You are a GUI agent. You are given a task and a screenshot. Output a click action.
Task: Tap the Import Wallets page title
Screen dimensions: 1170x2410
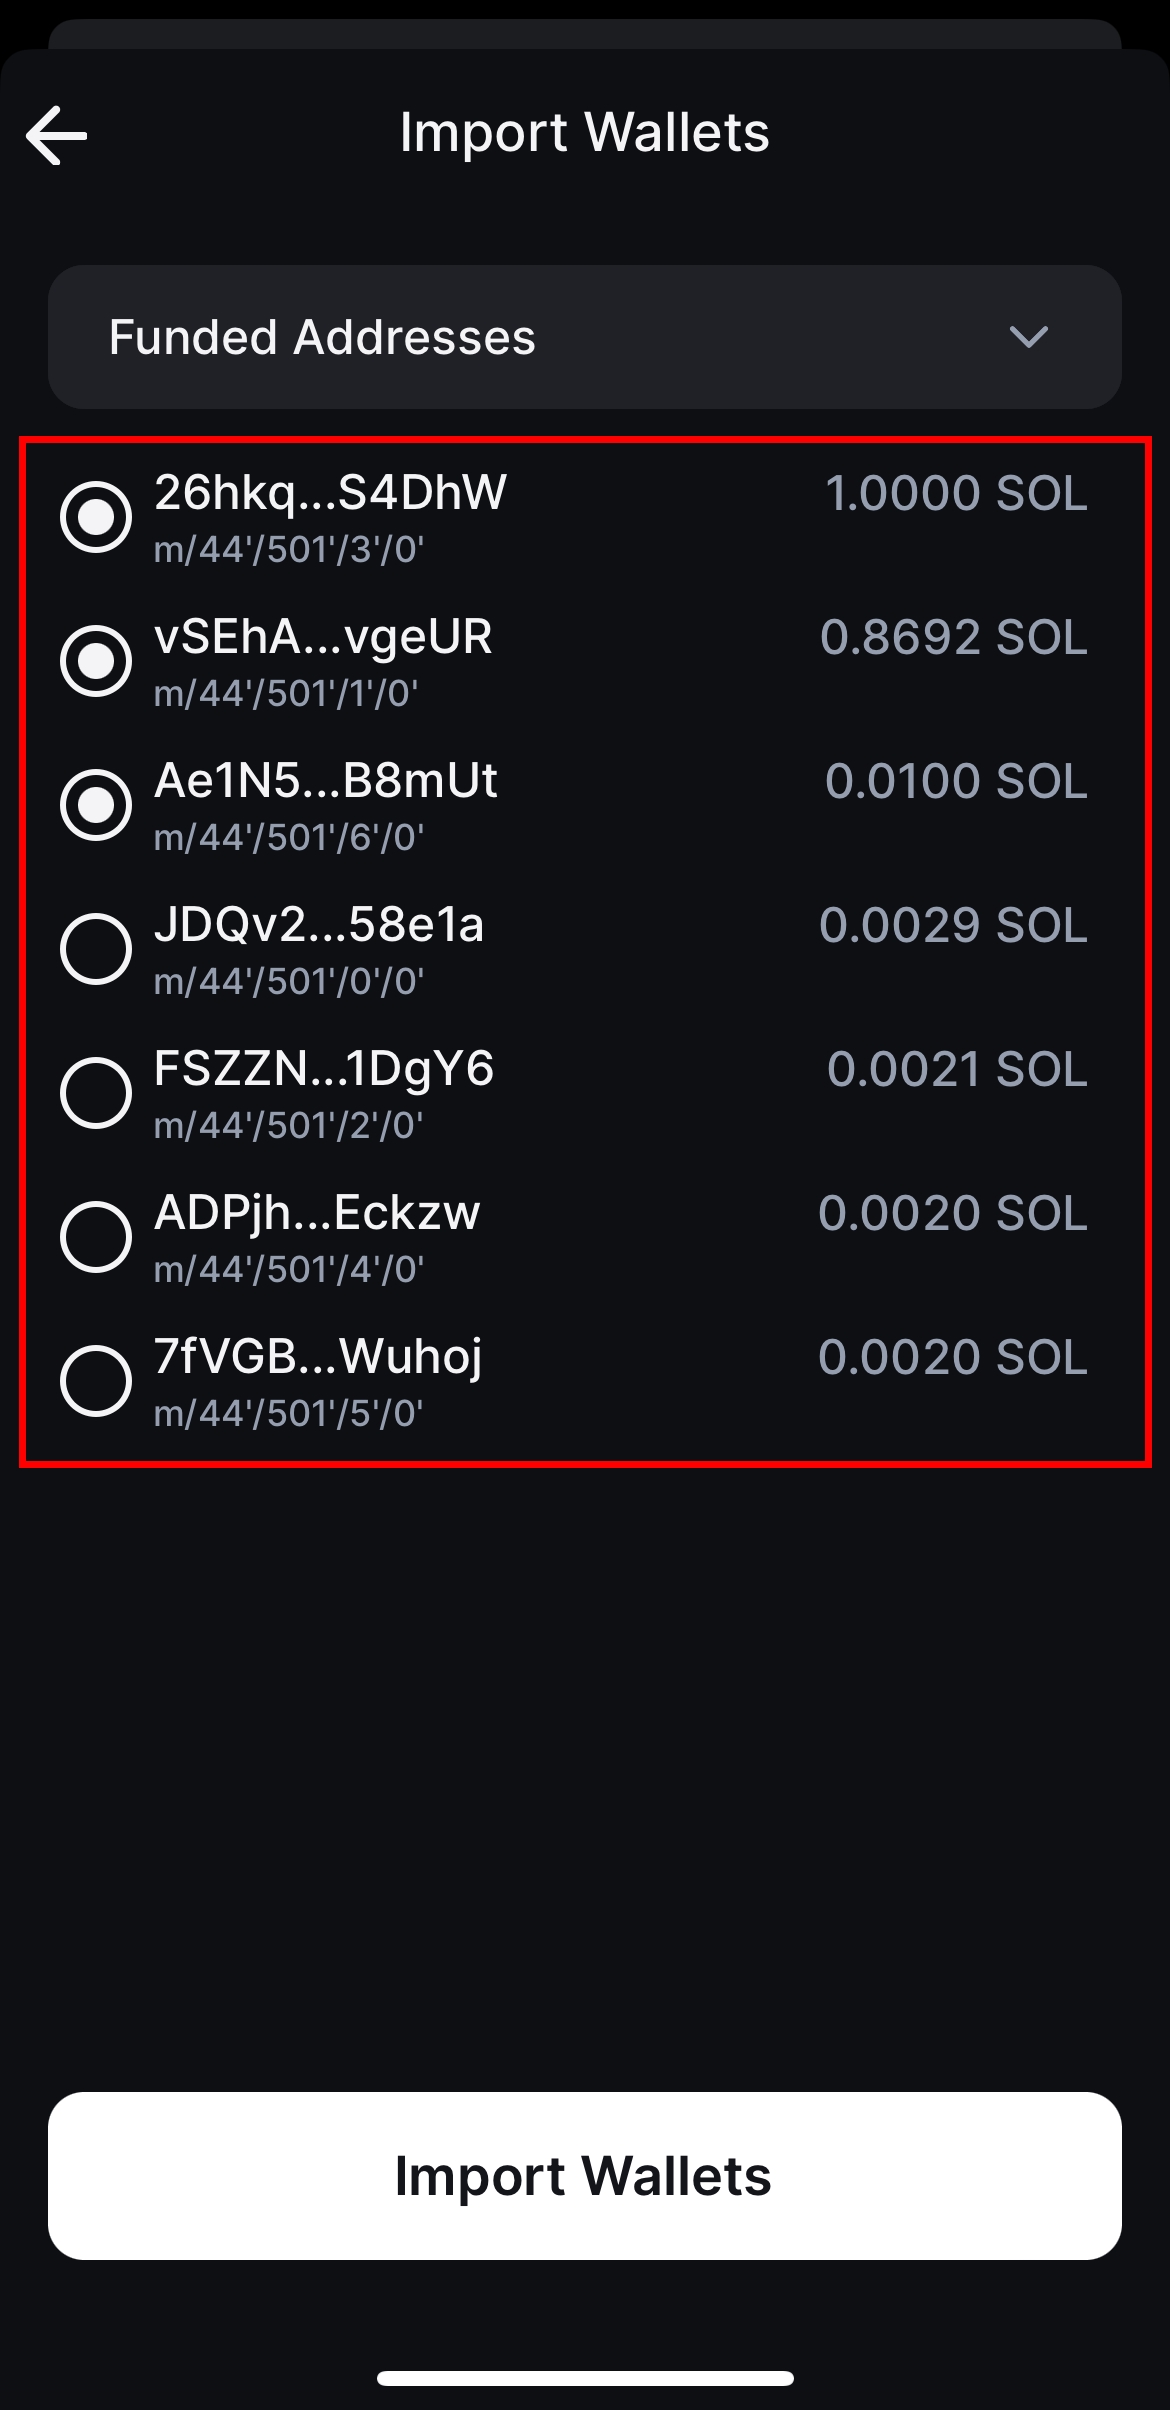584,132
